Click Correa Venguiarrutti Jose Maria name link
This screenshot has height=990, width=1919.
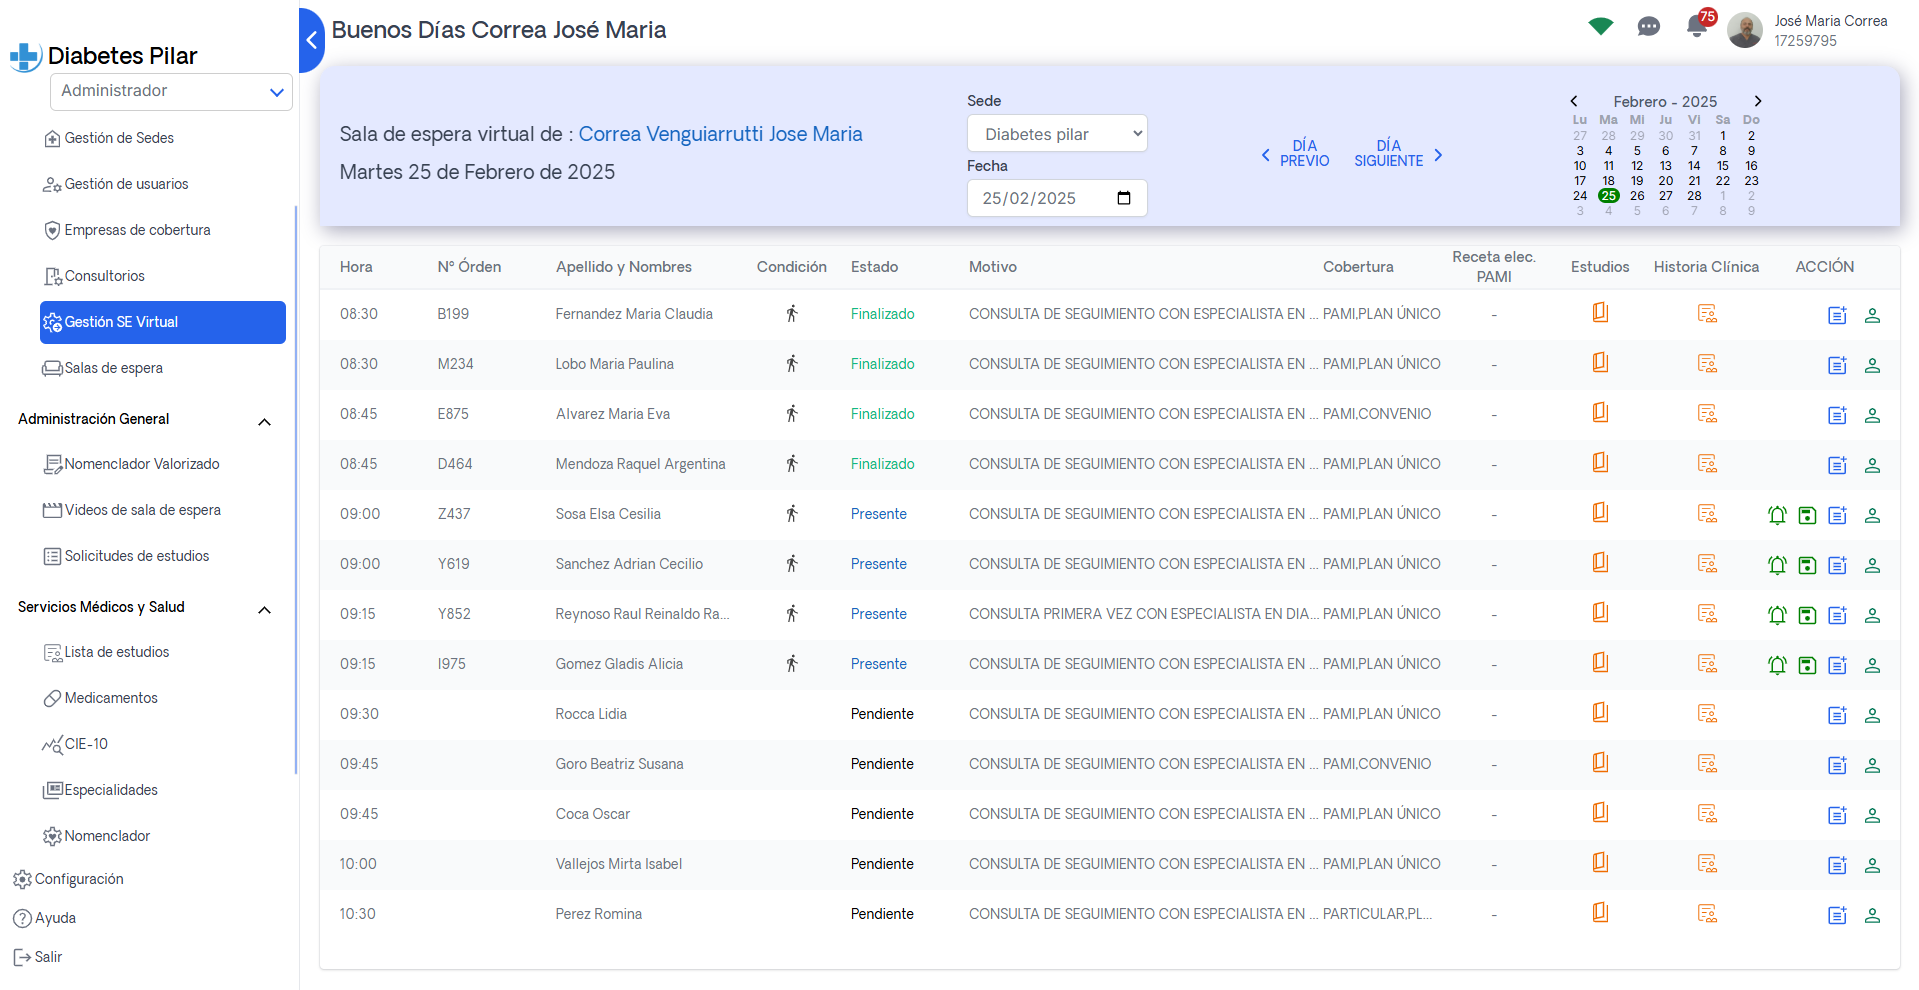tap(720, 134)
